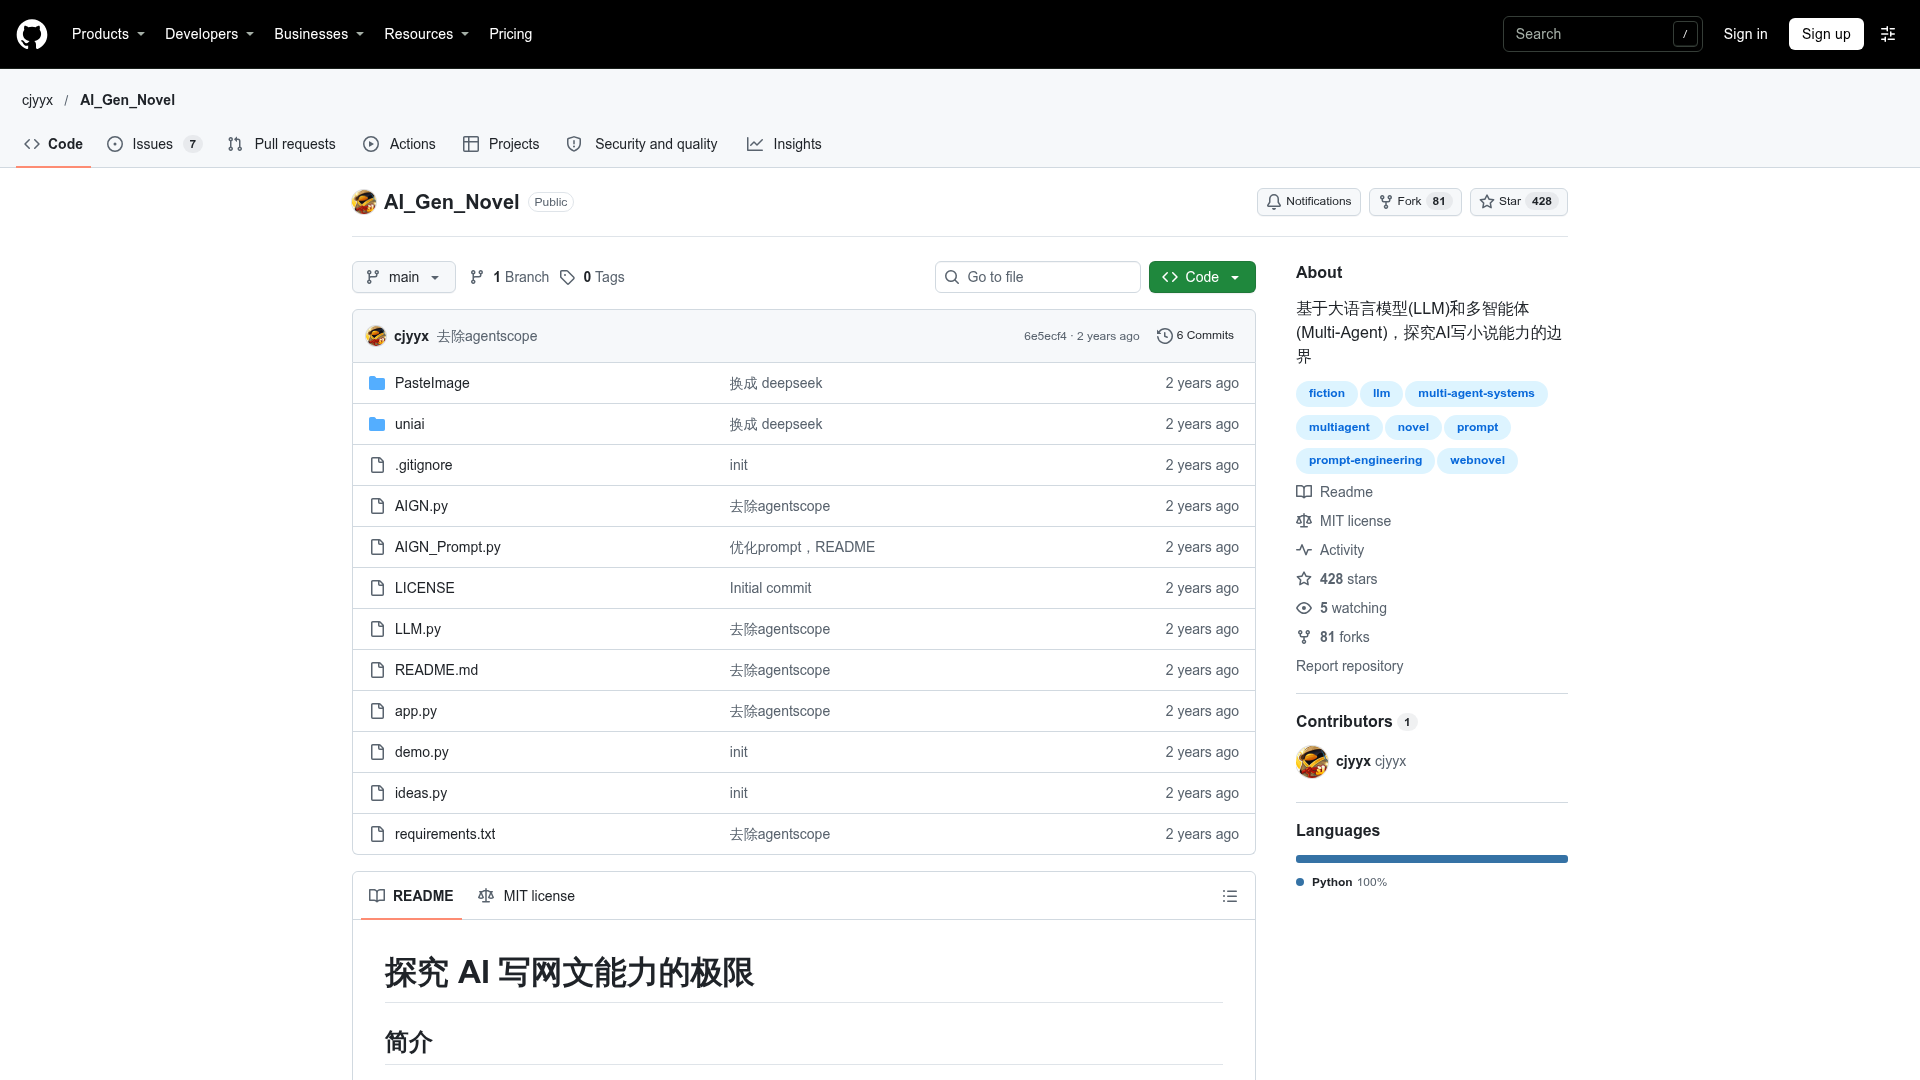The width and height of the screenshot is (1920, 1080).
Task: Open the README outline list icon
Action: 1230,896
